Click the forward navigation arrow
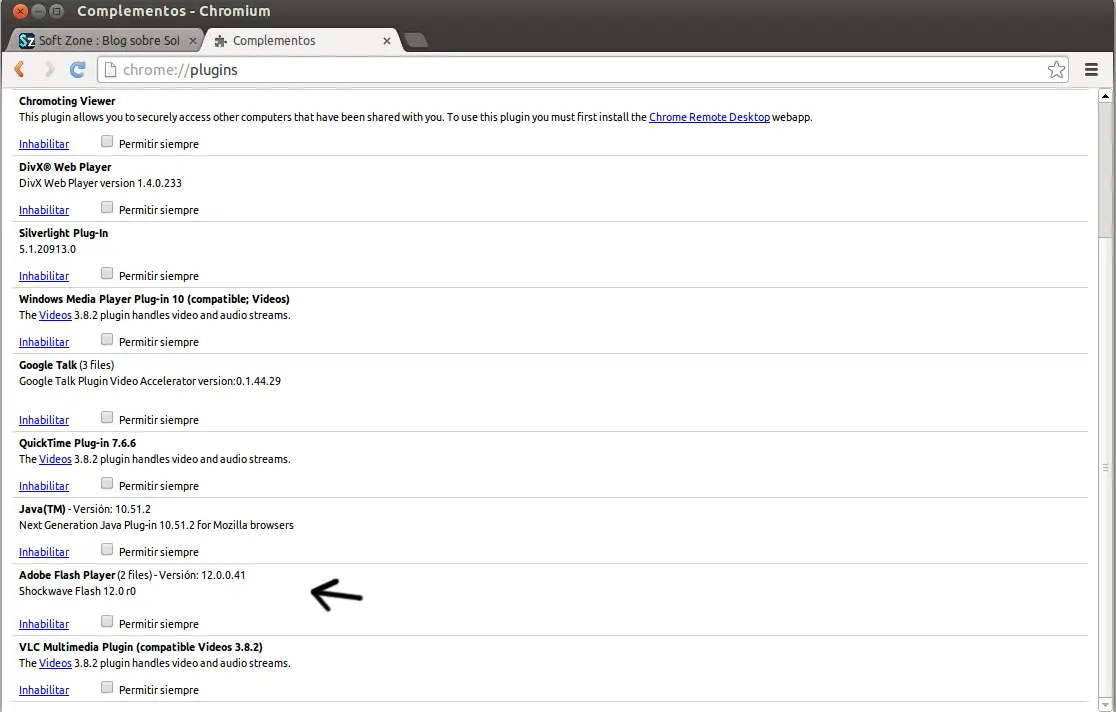1116x712 pixels. pos(49,69)
